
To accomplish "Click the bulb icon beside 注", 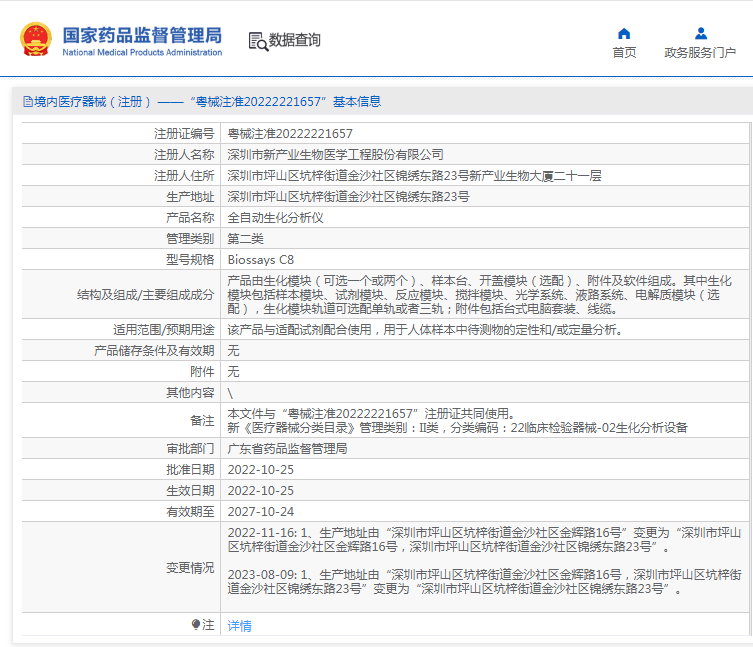I will coord(195,624).
